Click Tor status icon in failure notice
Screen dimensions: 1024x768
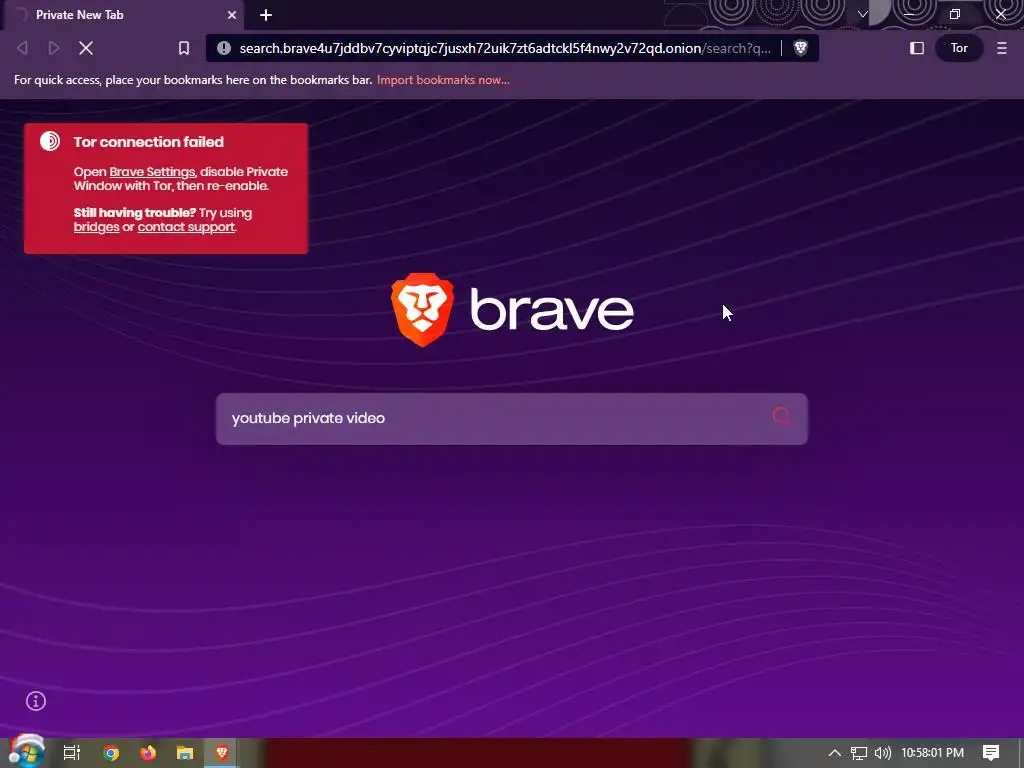pos(50,141)
